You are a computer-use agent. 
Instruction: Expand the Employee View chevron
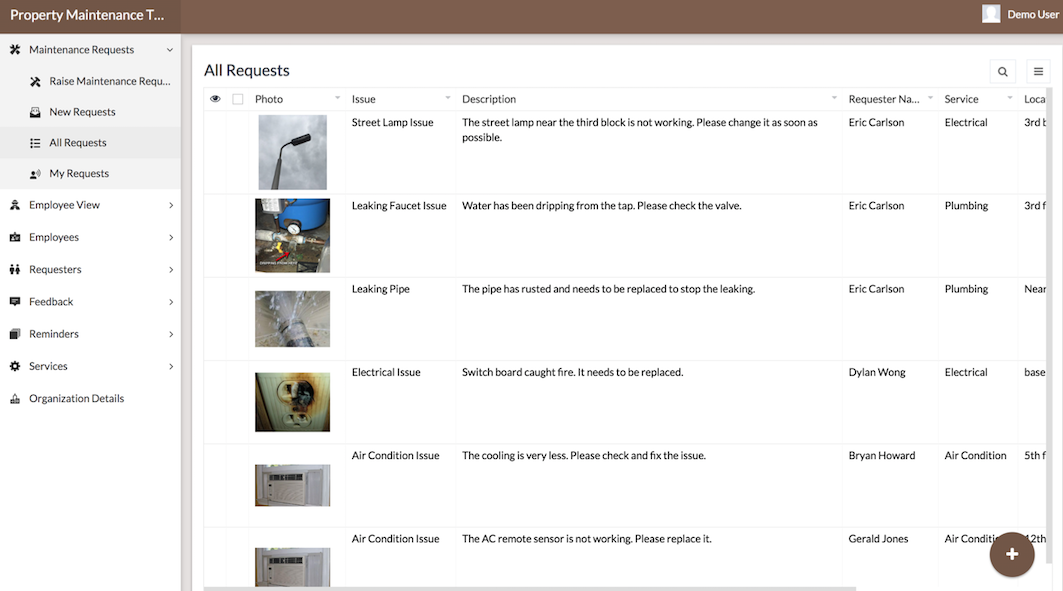[171, 205]
